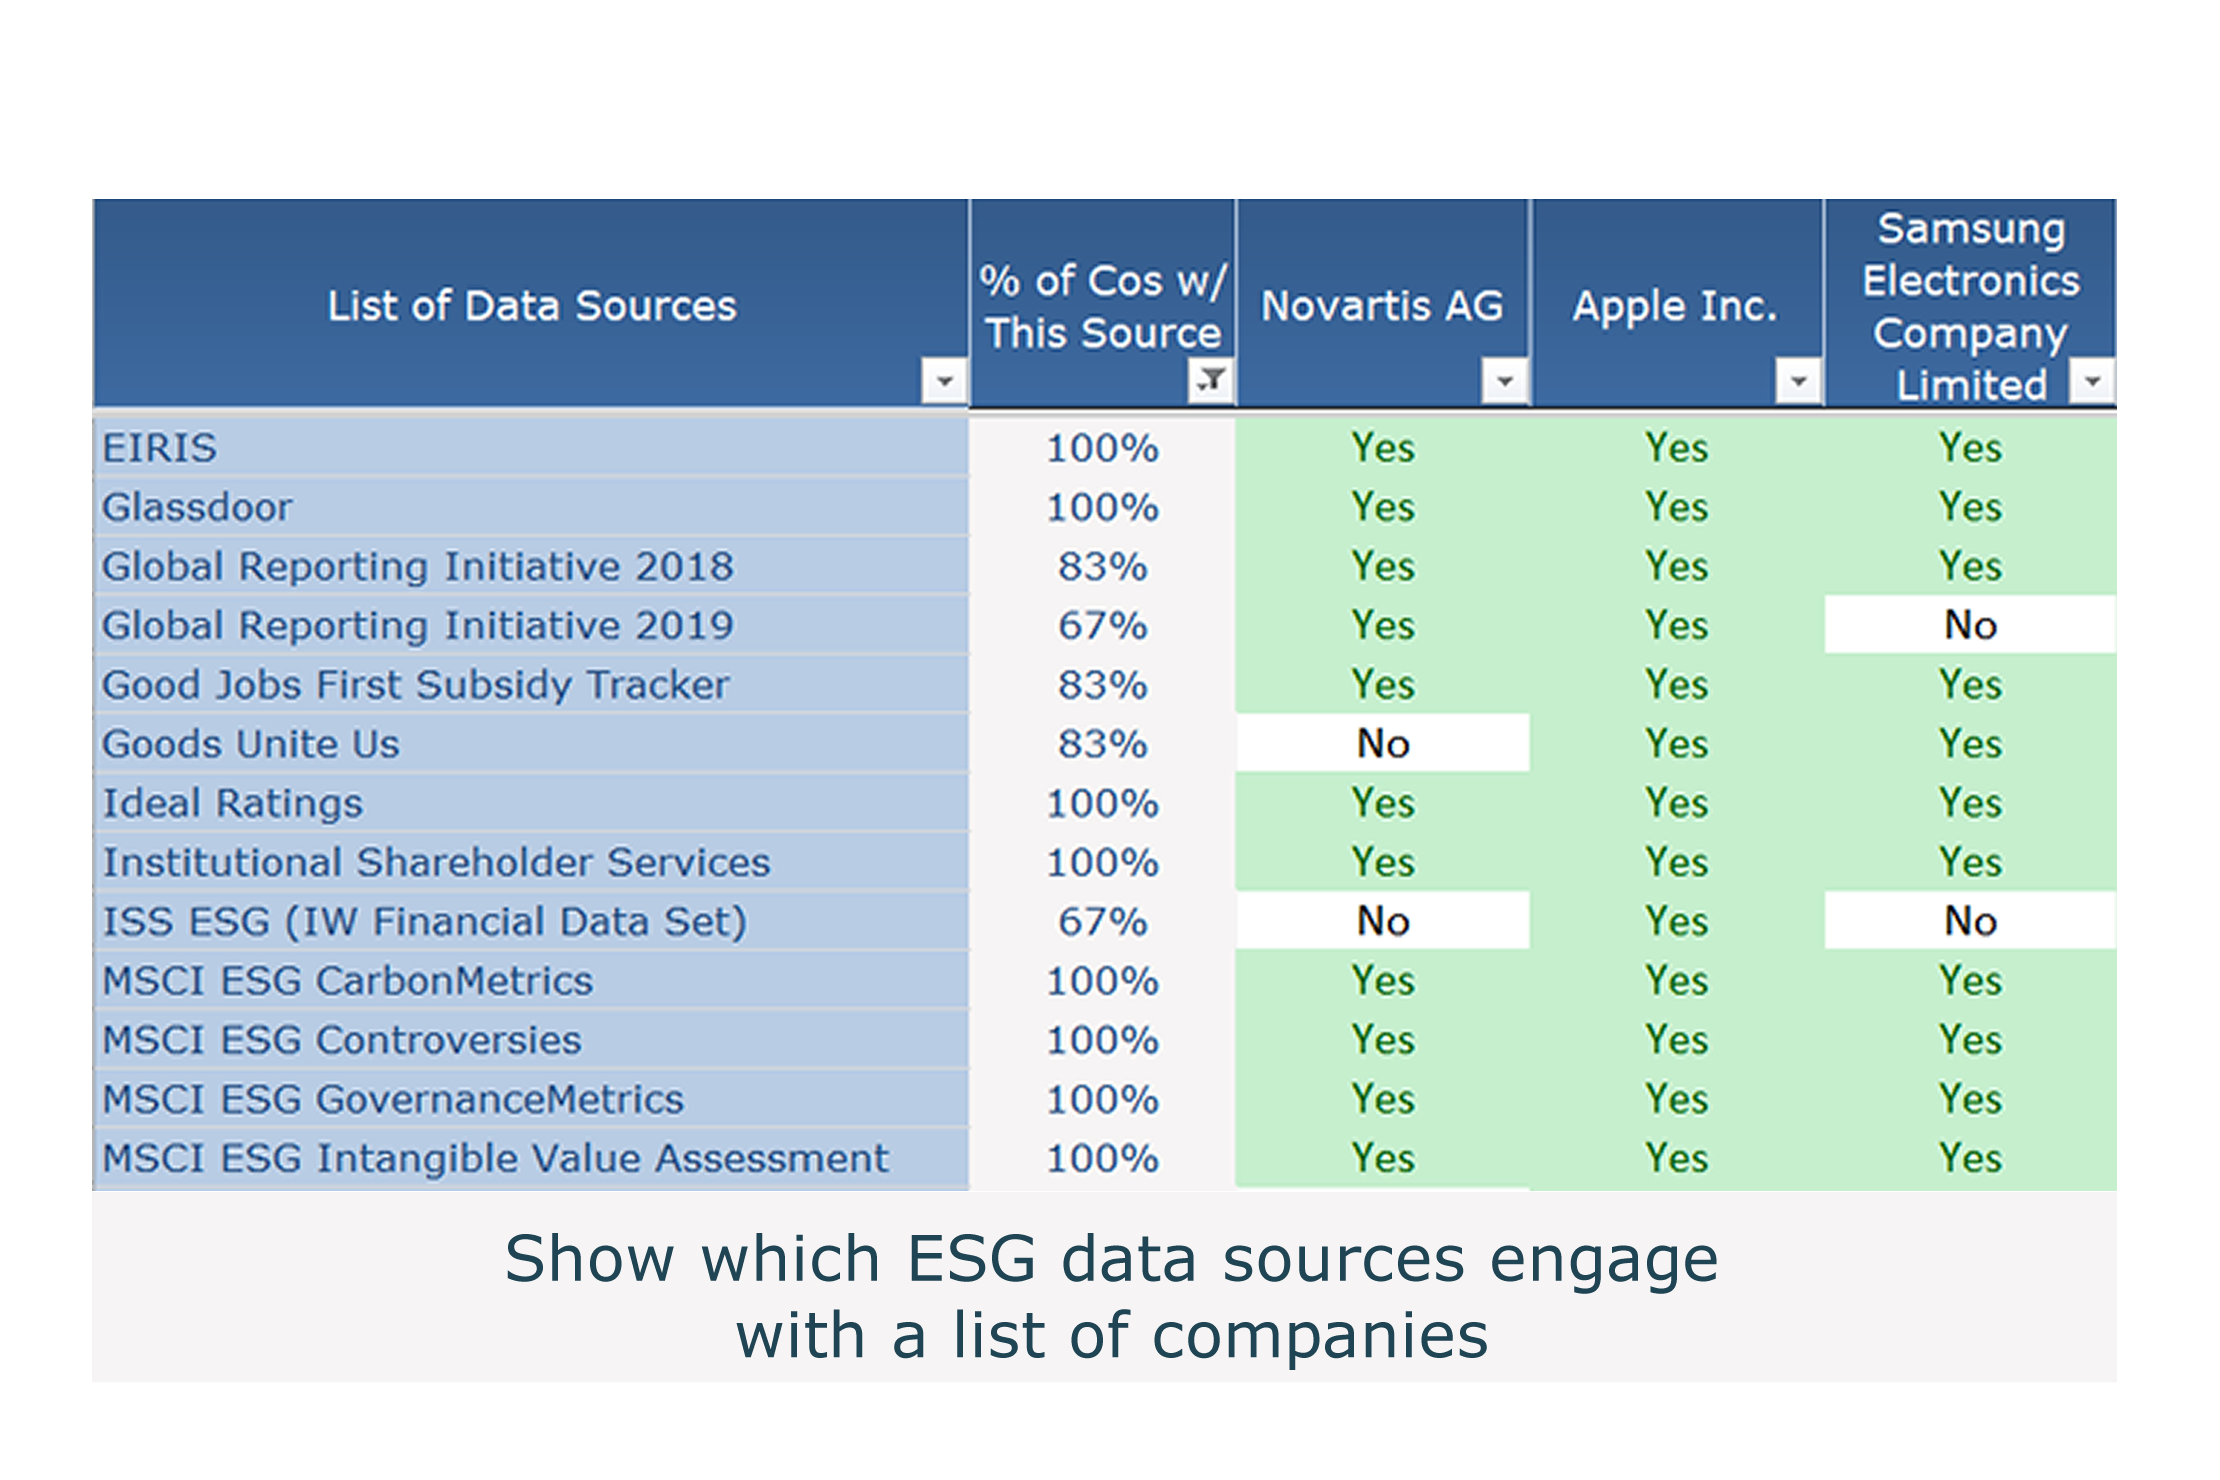This screenshot has width=2220, height=1480.
Task: Click the Apple Inc. column header
Action: pyautogui.click(x=1675, y=305)
